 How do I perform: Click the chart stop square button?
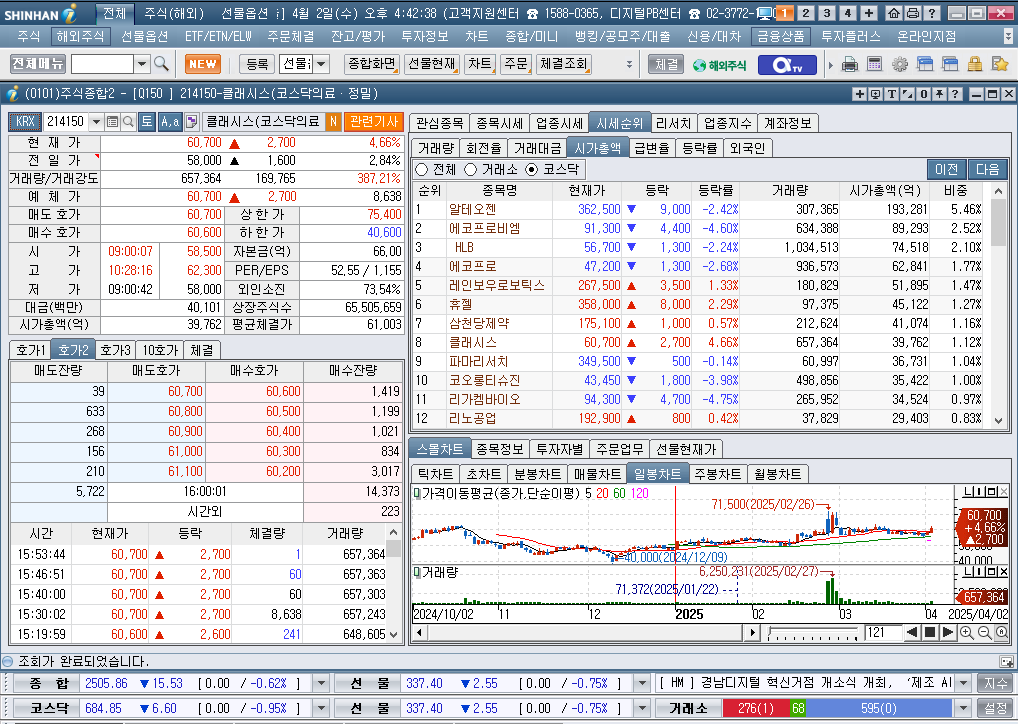(x=930, y=632)
